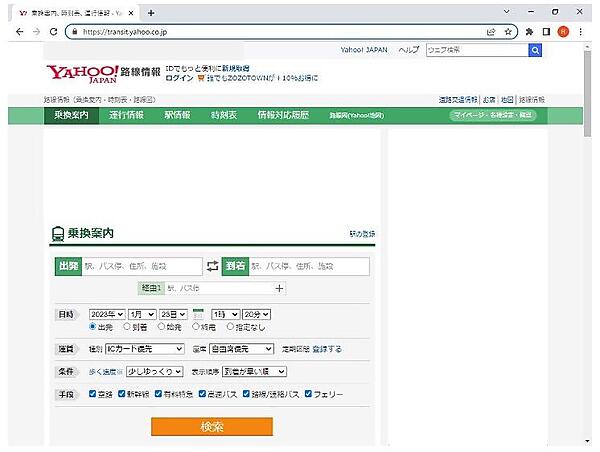Click the orange 検索 search button

(212, 426)
